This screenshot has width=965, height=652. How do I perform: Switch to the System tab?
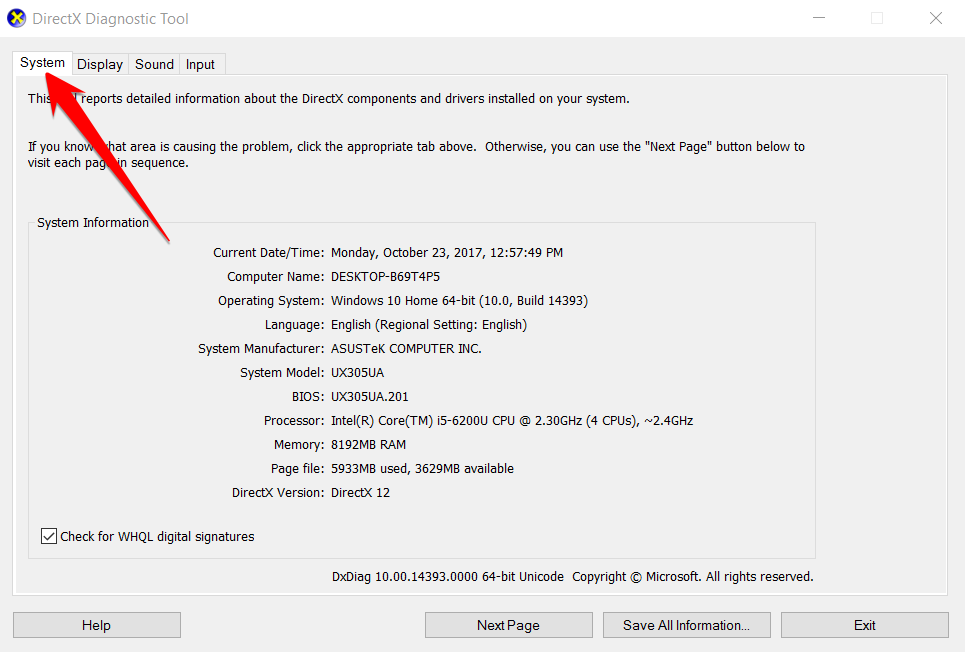click(x=42, y=63)
